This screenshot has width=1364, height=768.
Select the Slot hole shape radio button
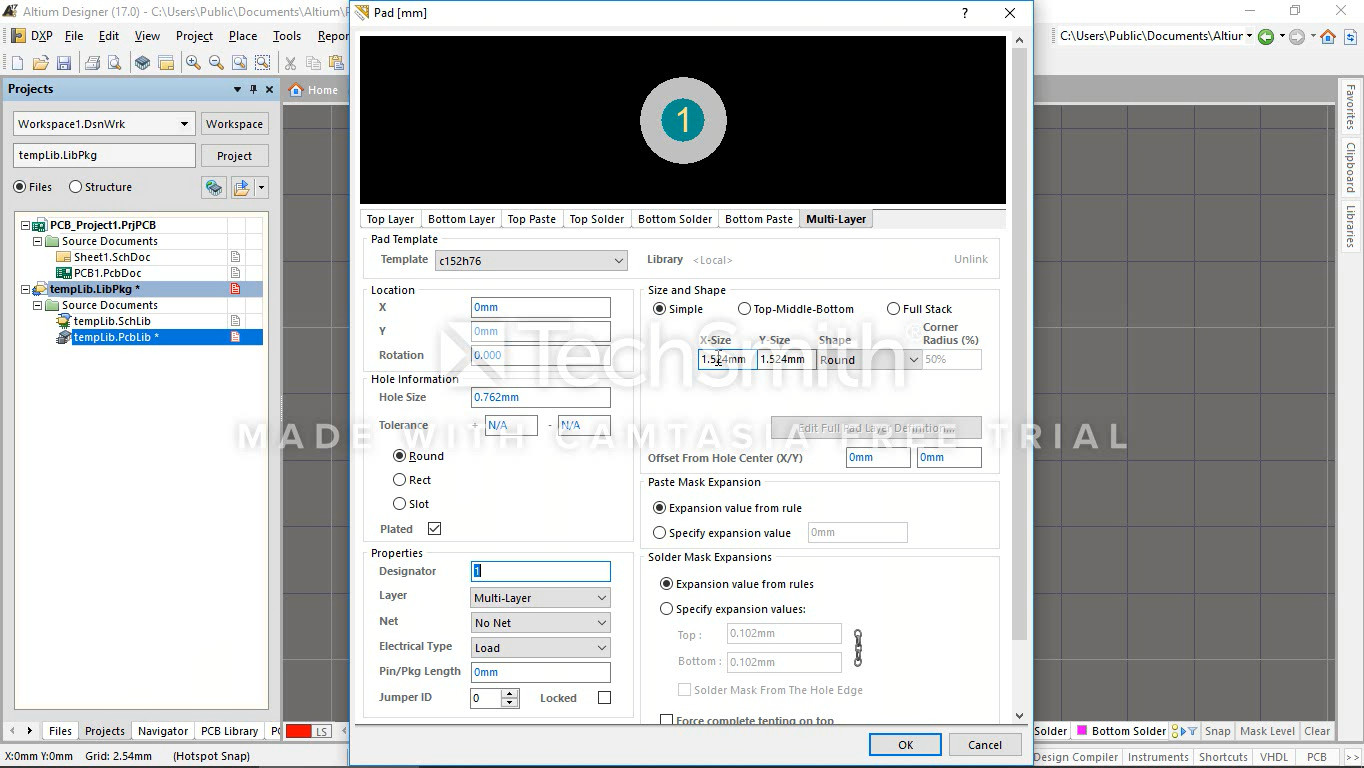click(x=400, y=504)
